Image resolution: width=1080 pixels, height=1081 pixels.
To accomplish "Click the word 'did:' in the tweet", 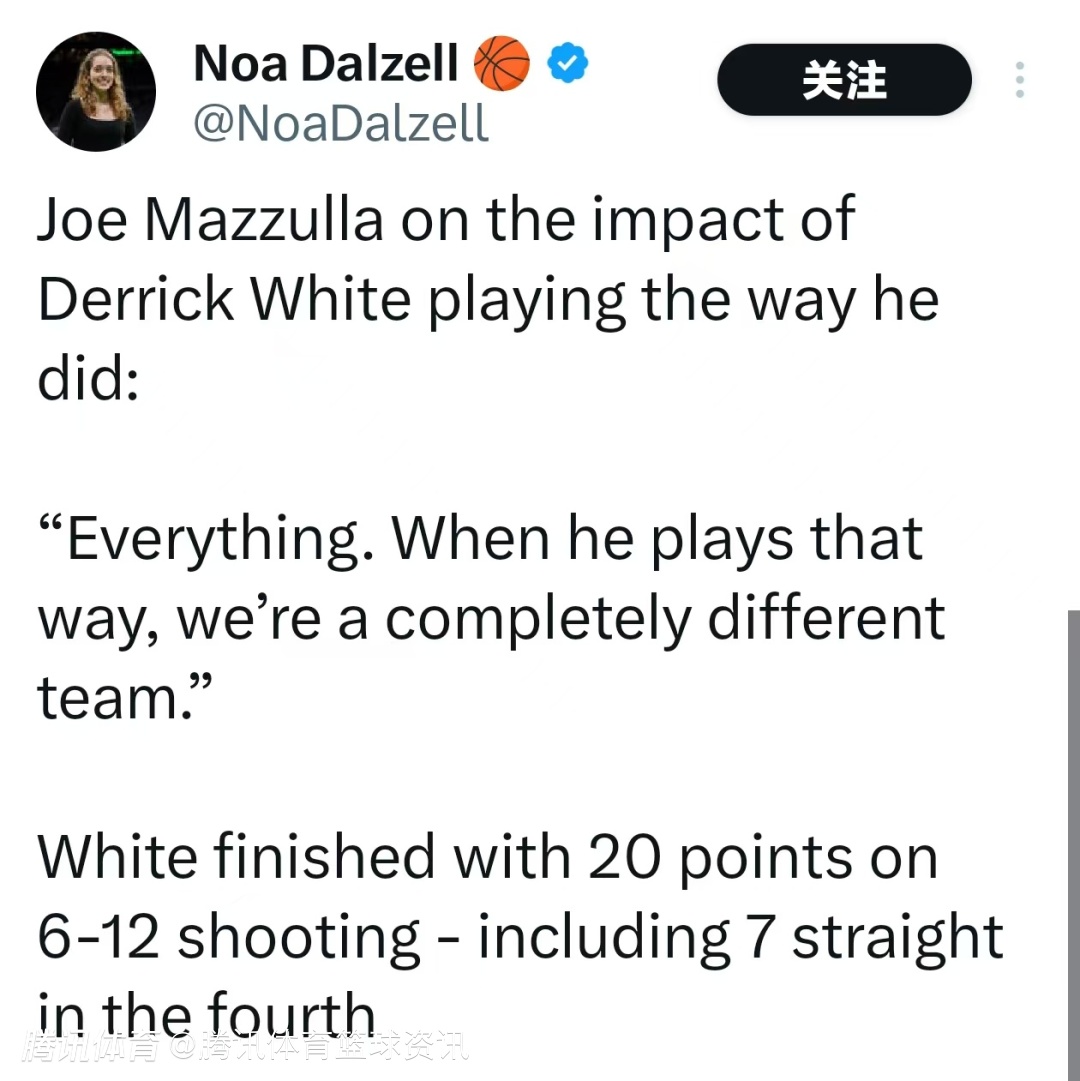I will (x=88, y=378).
